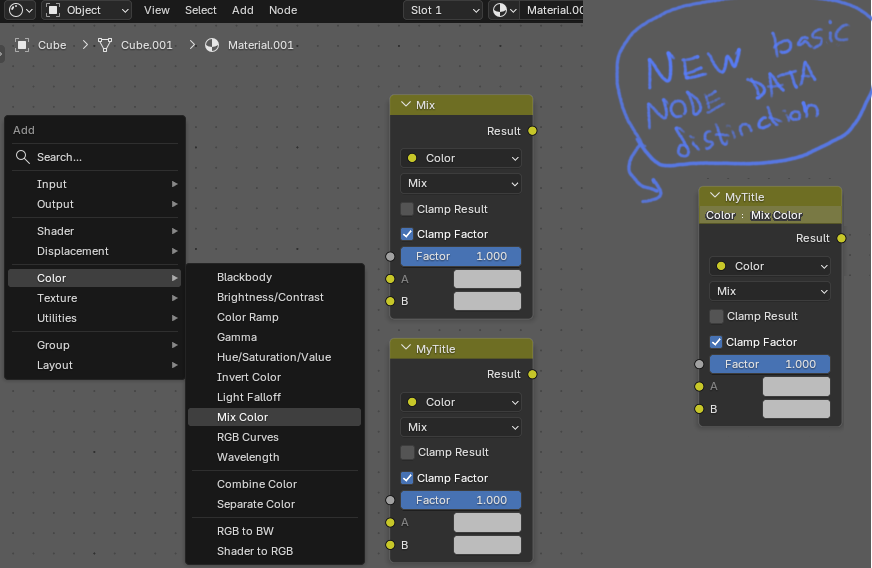Open Mix blend dropdown on middle MyTitle node

tap(461, 427)
